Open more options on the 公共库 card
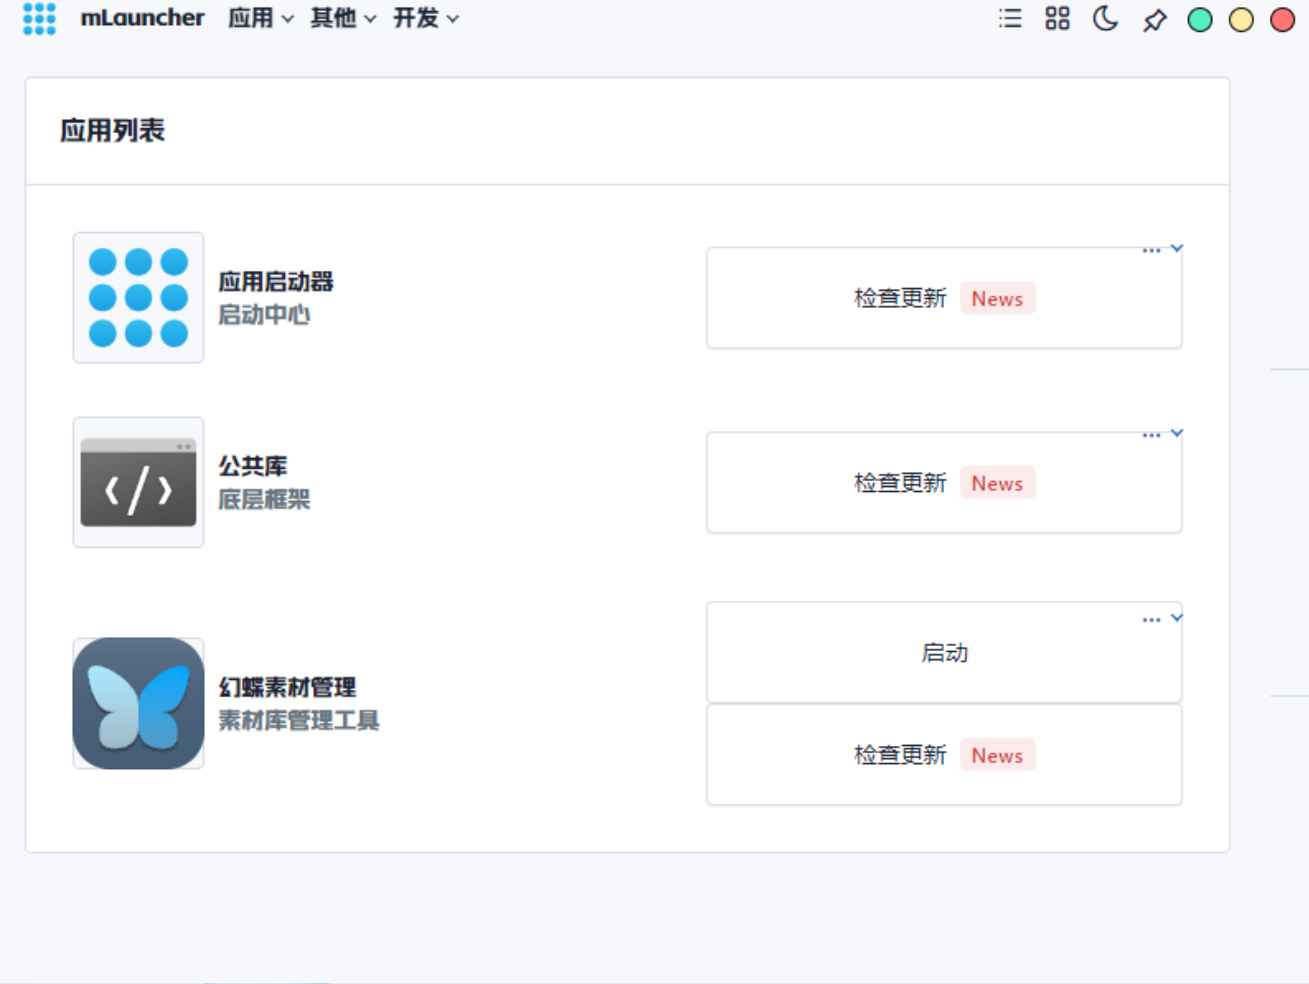This screenshot has height=984, width=1309. point(1150,434)
